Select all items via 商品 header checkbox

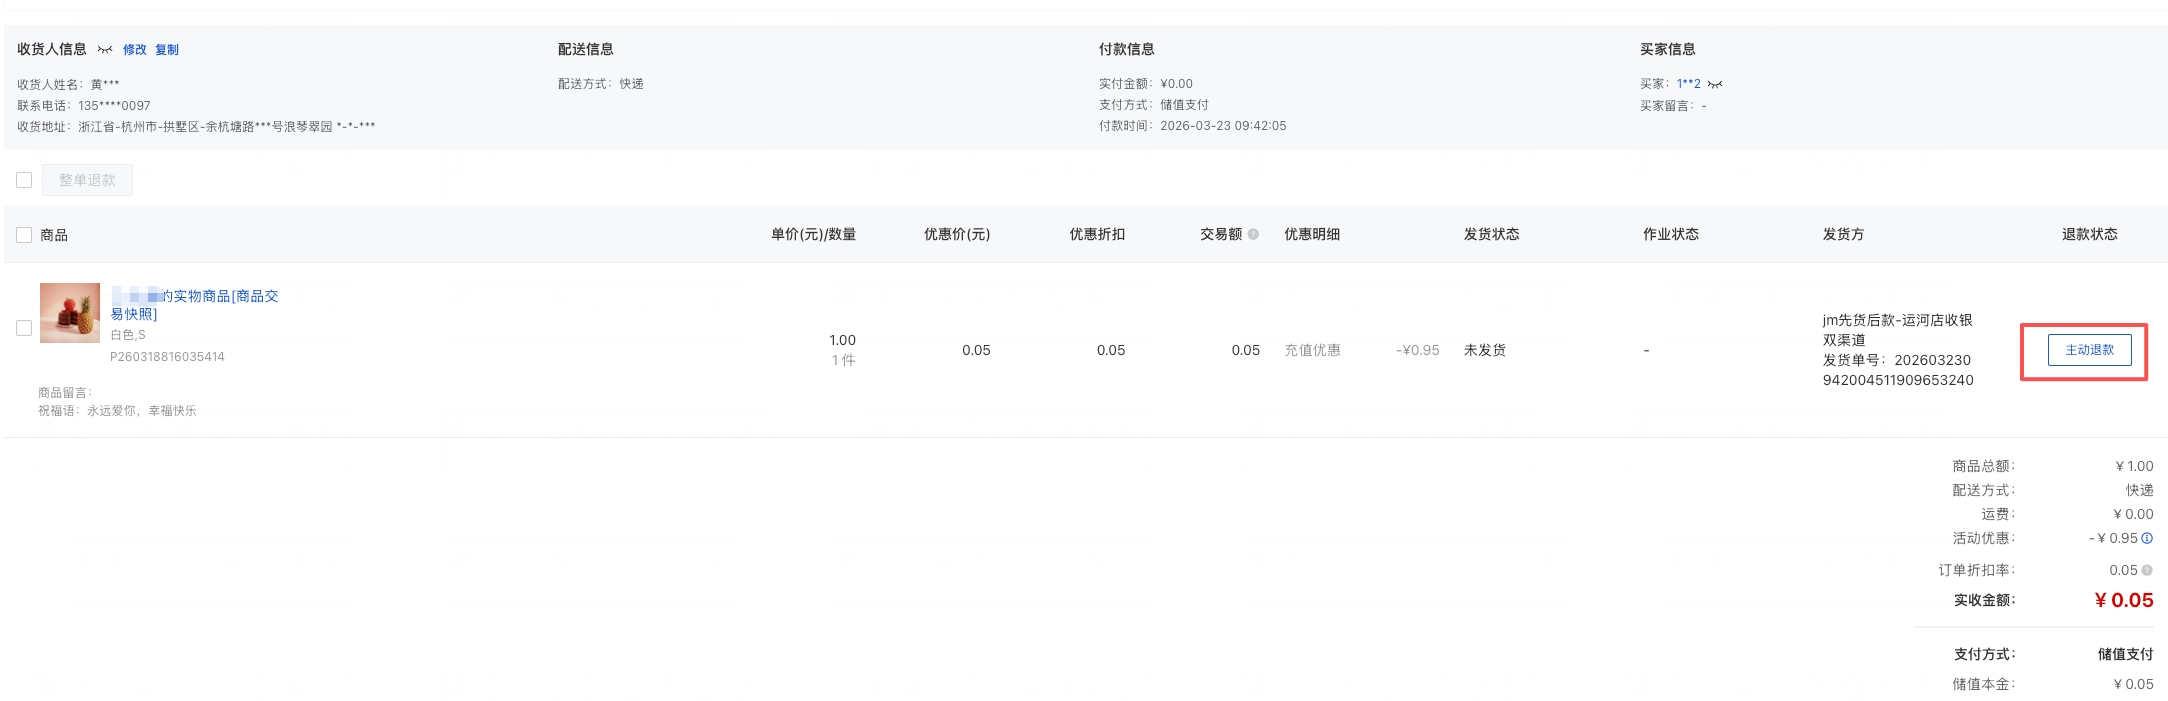click(24, 235)
